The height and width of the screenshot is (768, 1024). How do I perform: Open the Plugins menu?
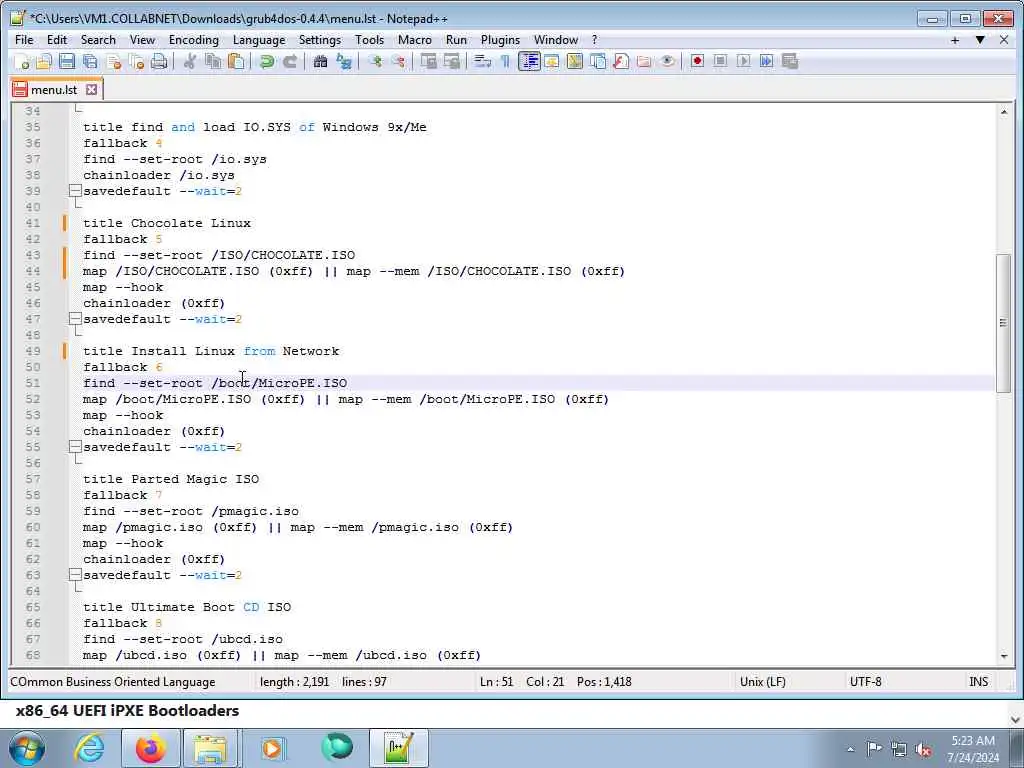[x=500, y=40]
